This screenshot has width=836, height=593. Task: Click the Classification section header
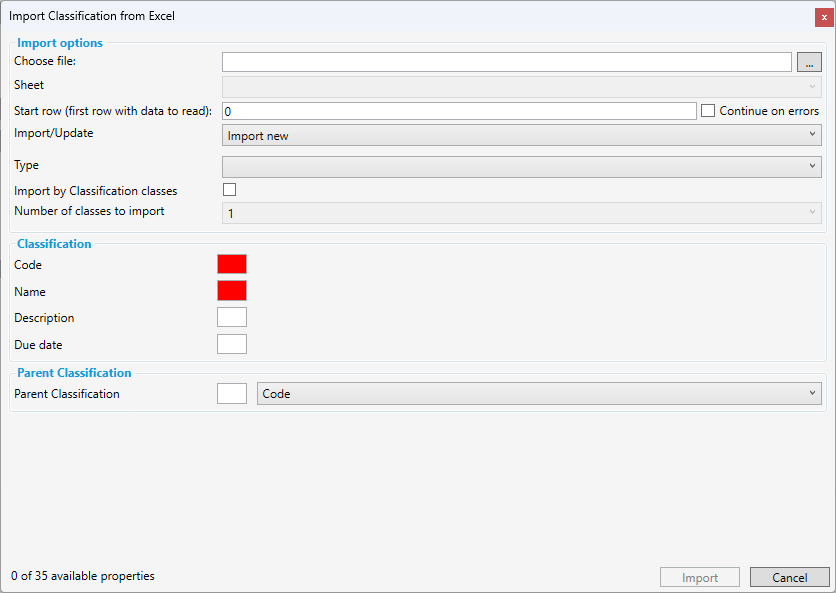point(54,243)
